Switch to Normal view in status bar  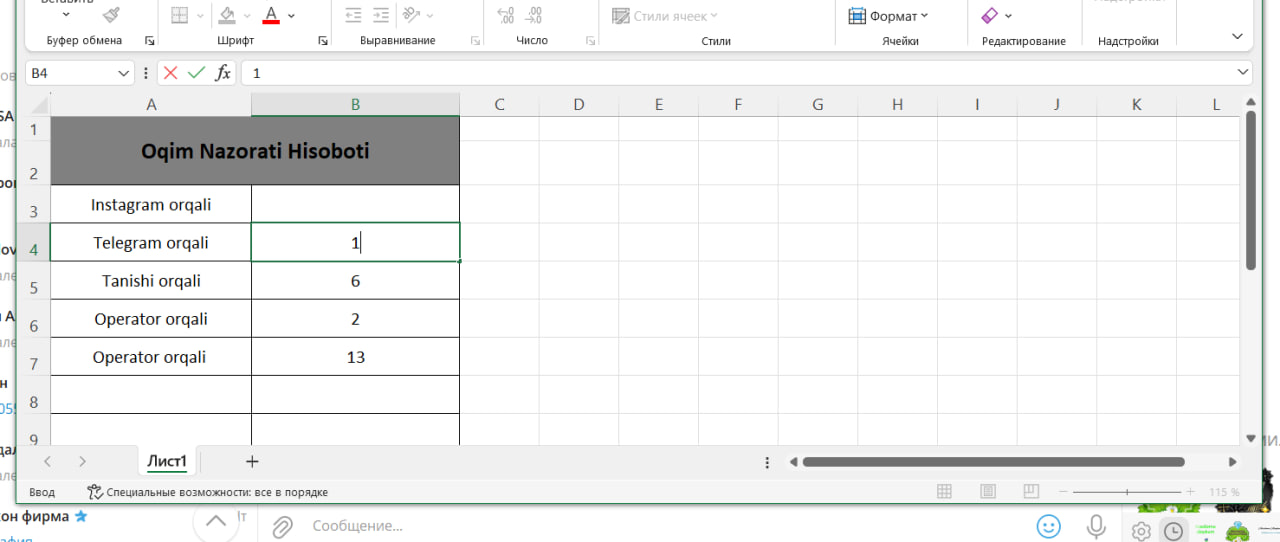coord(944,492)
